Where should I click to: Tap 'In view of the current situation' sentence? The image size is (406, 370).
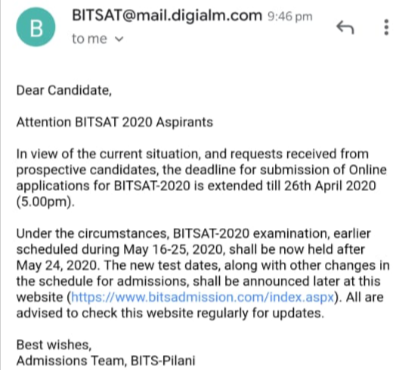(109, 154)
